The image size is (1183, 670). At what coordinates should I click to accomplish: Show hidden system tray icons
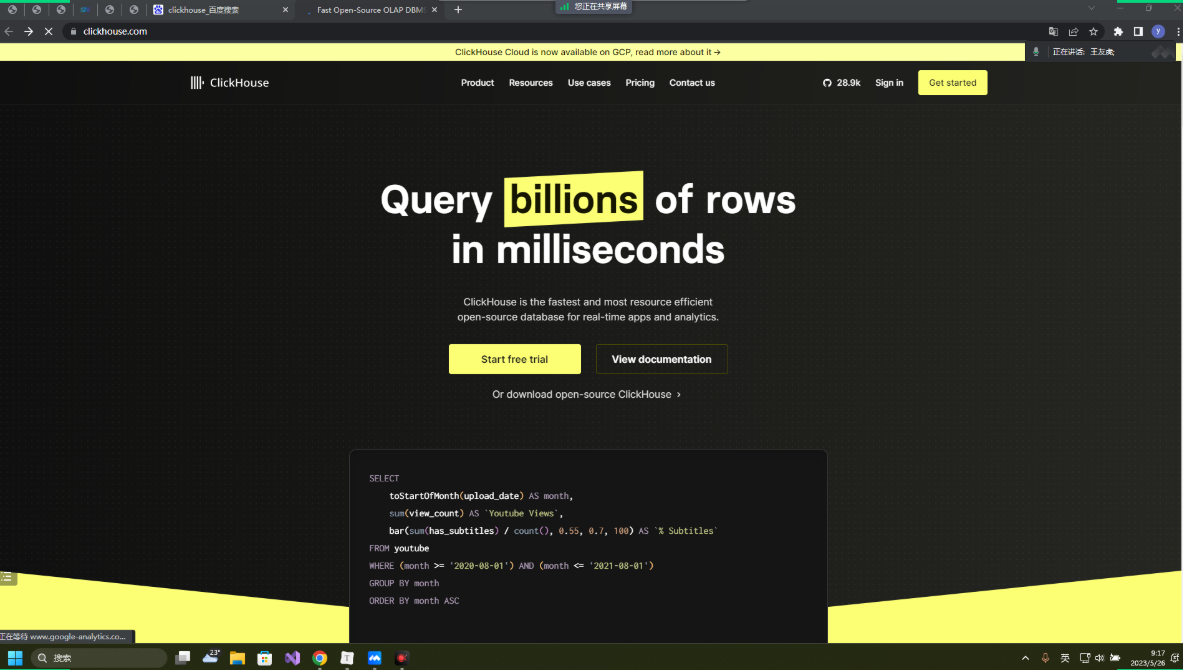pyautogui.click(x=1025, y=658)
